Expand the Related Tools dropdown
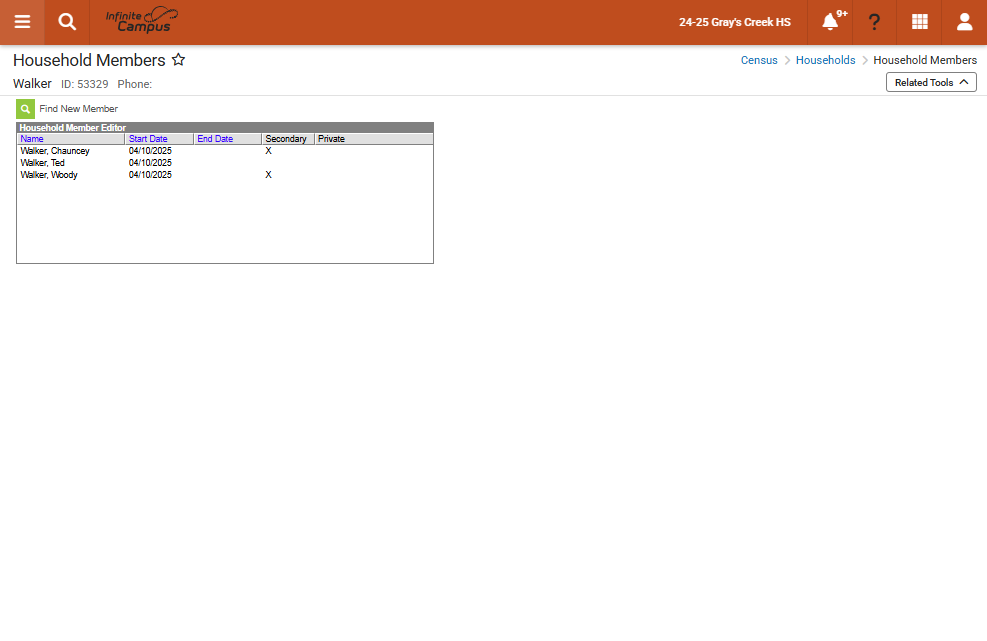This screenshot has height=641, width=987. (931, 82)
